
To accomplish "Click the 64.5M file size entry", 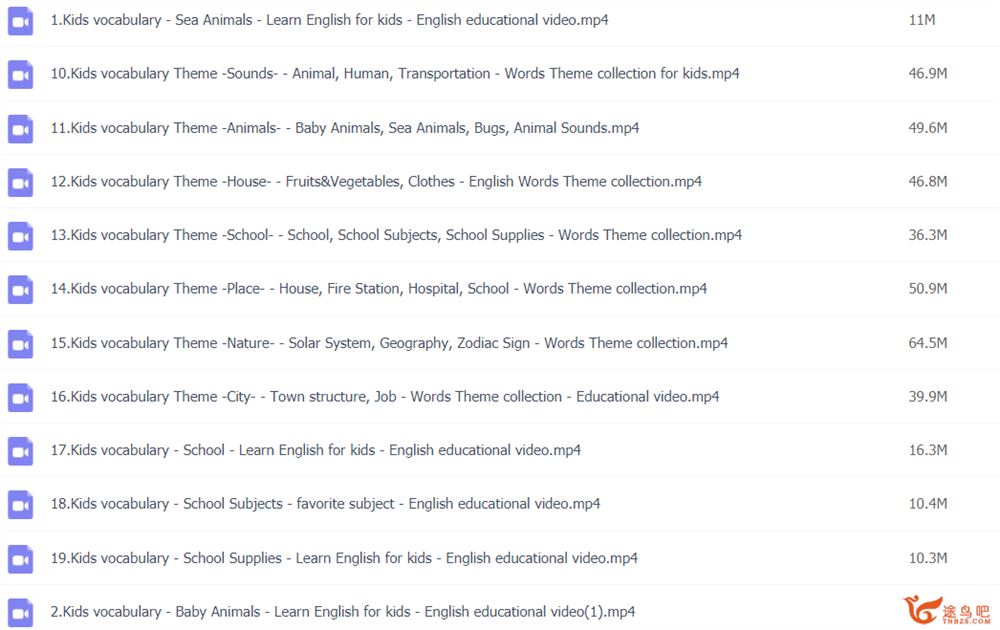I will click(927, 343).
